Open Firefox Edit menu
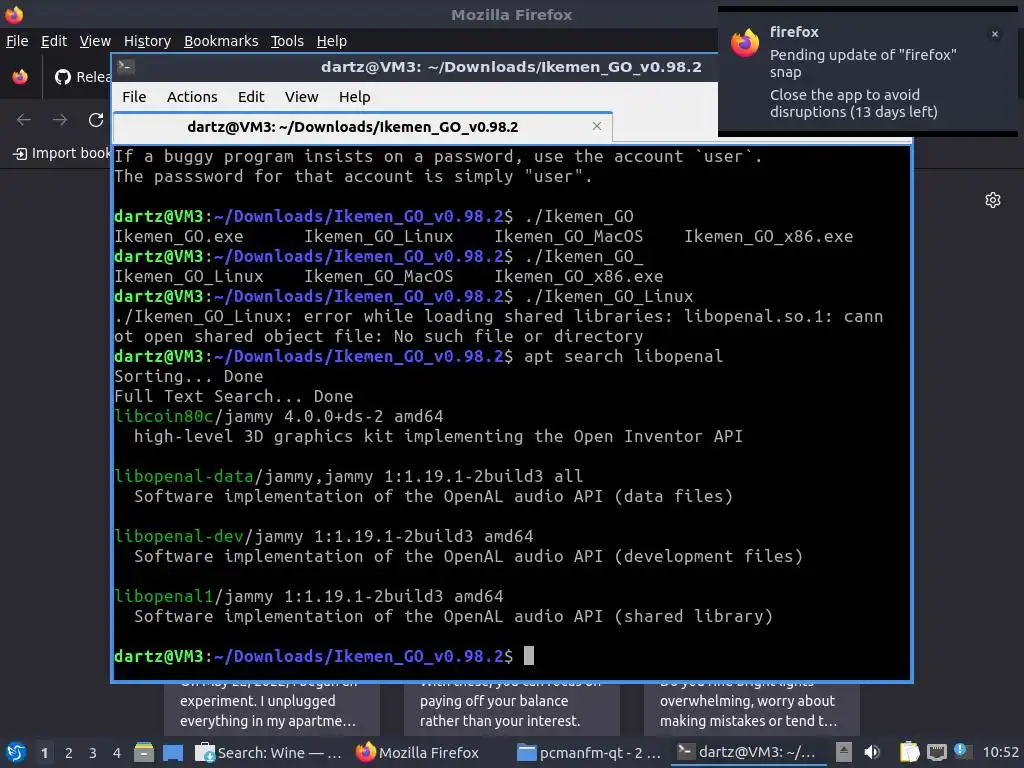1024x768 pixels. tap(54, 41)
